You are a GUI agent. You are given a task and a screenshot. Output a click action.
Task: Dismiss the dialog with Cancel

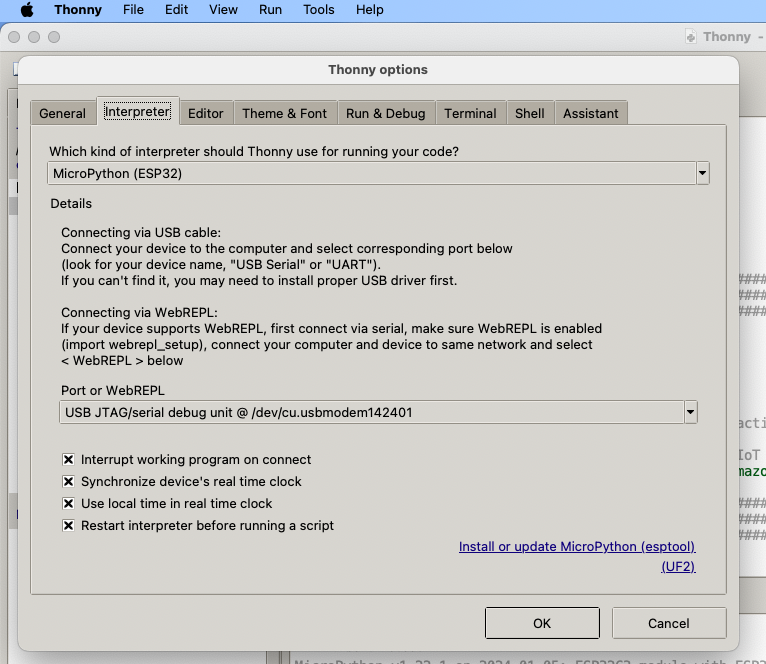[669, 623]
